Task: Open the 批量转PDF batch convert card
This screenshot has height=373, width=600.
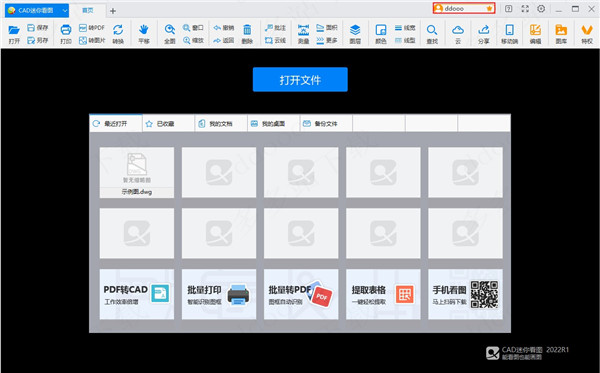Action: (x=301, y=294)
